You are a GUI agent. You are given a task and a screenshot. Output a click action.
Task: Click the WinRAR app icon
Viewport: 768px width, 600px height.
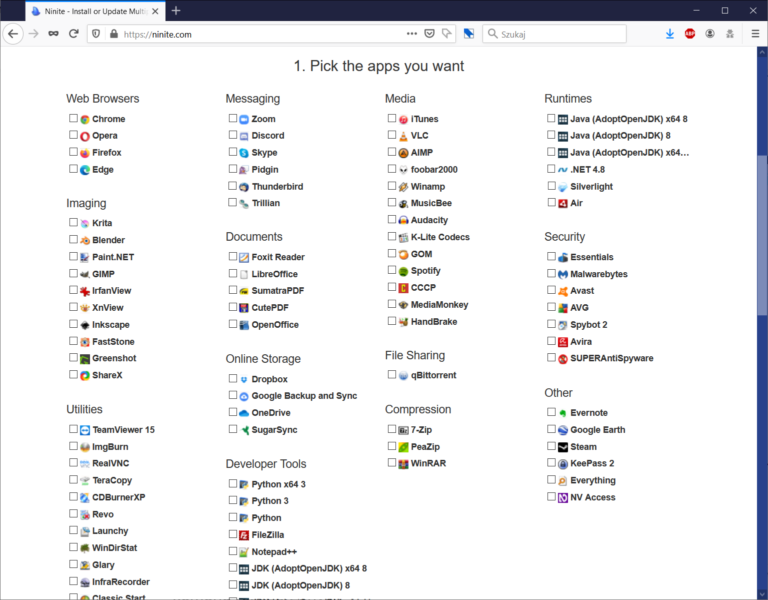coord(403,464)
